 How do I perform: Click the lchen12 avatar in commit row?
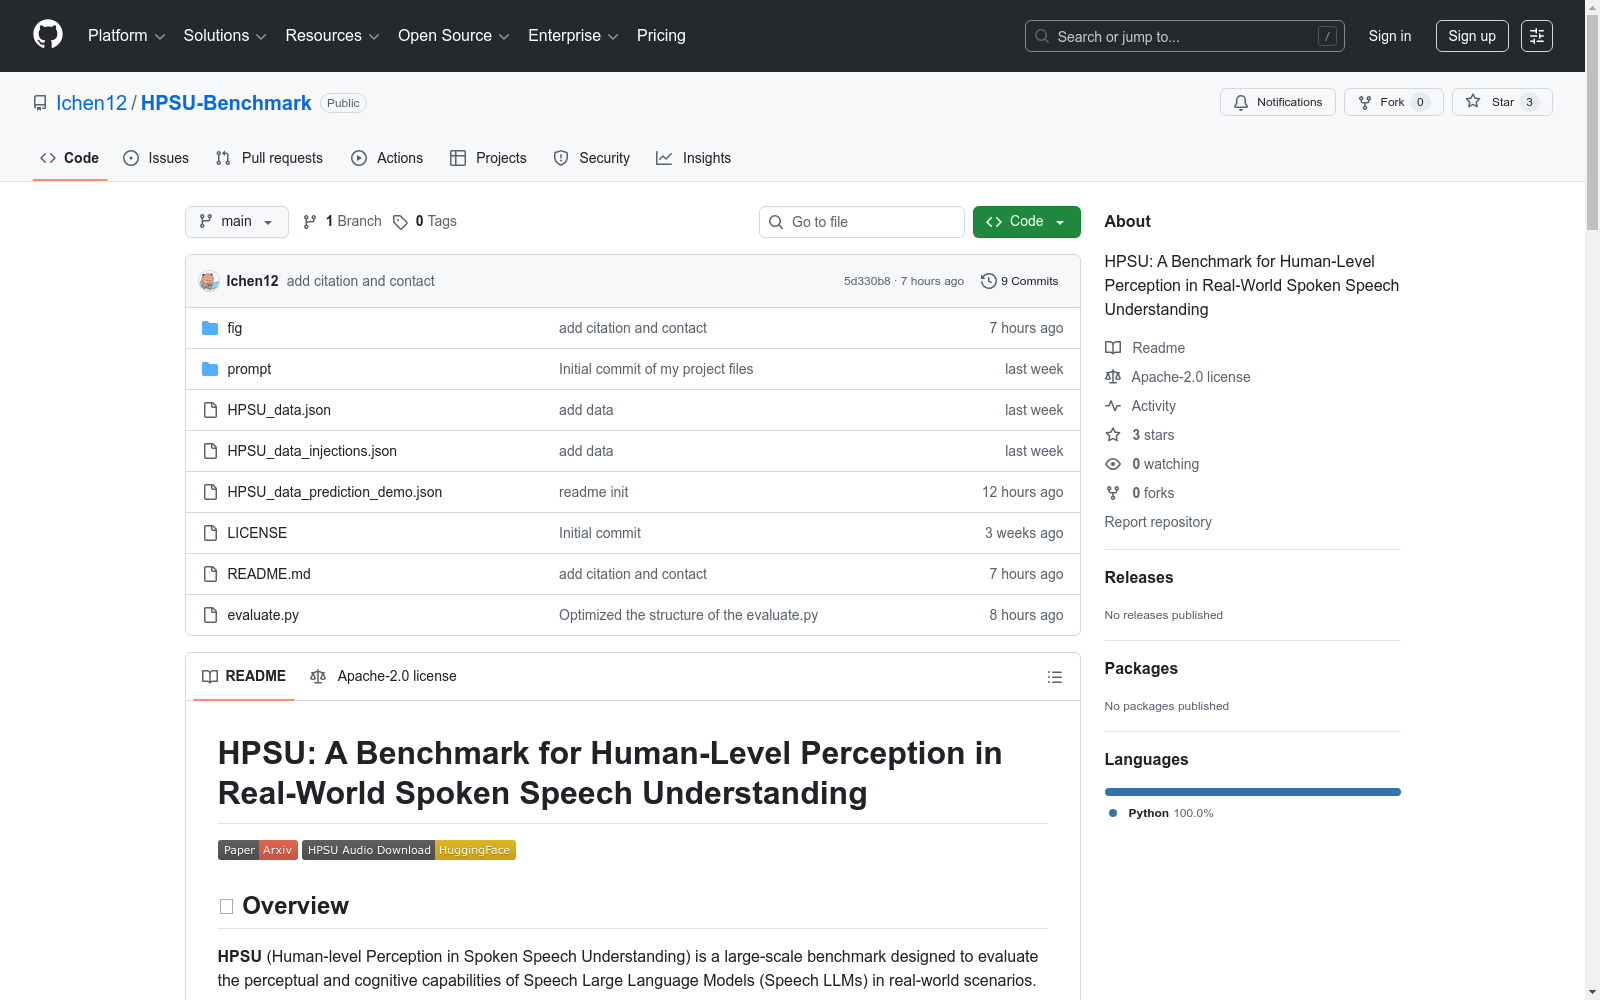coord(209,281)
